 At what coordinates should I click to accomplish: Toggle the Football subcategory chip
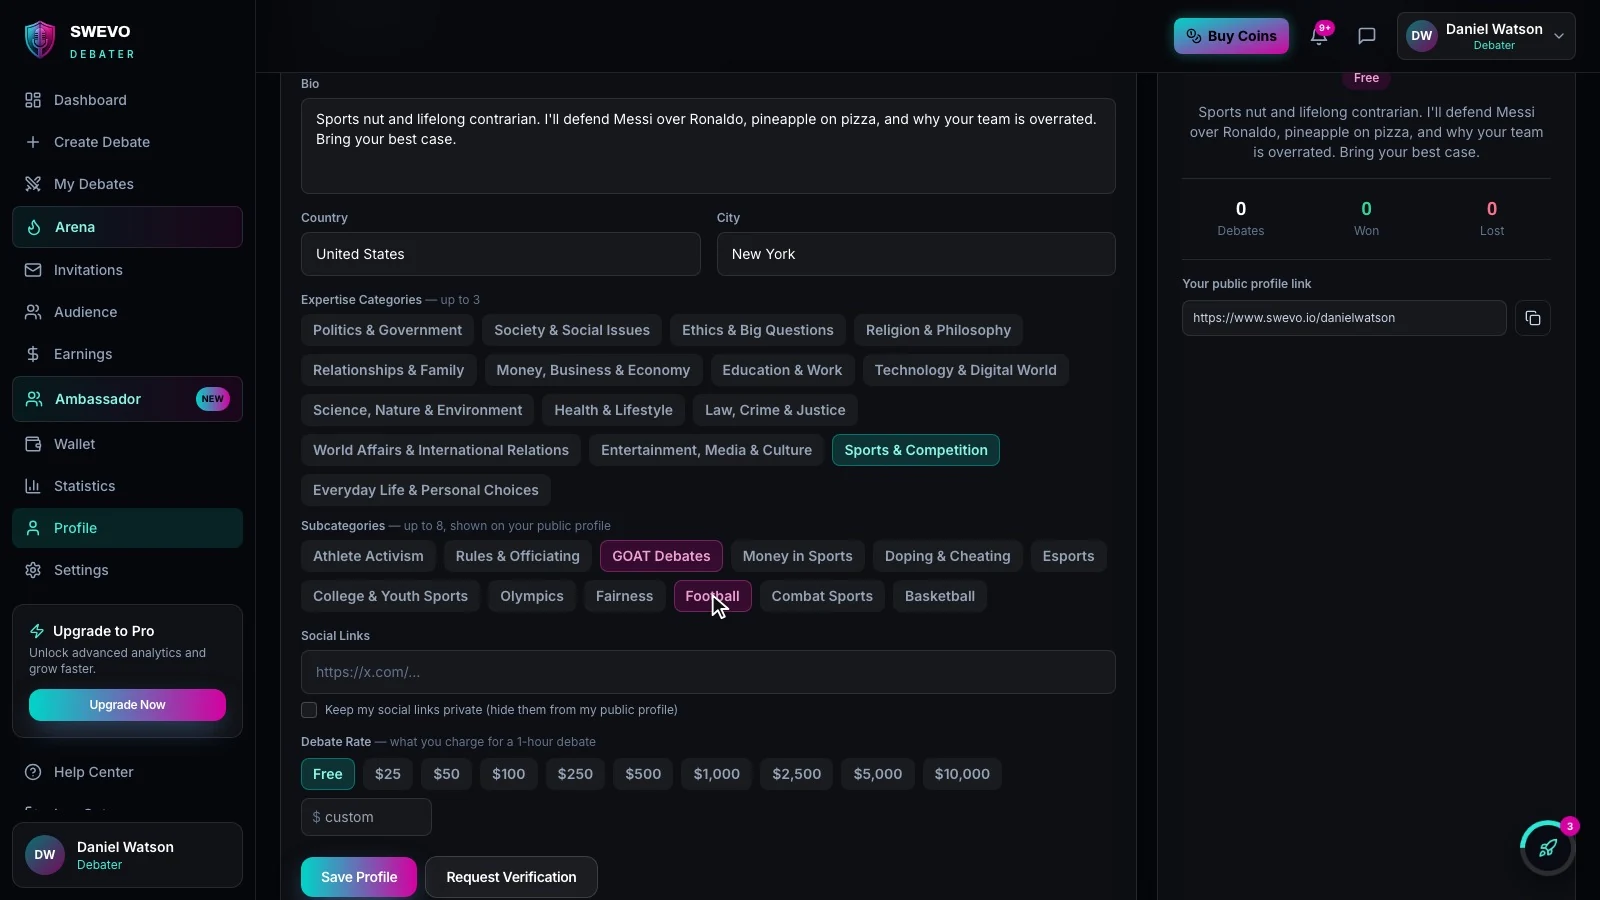point(713,596)
